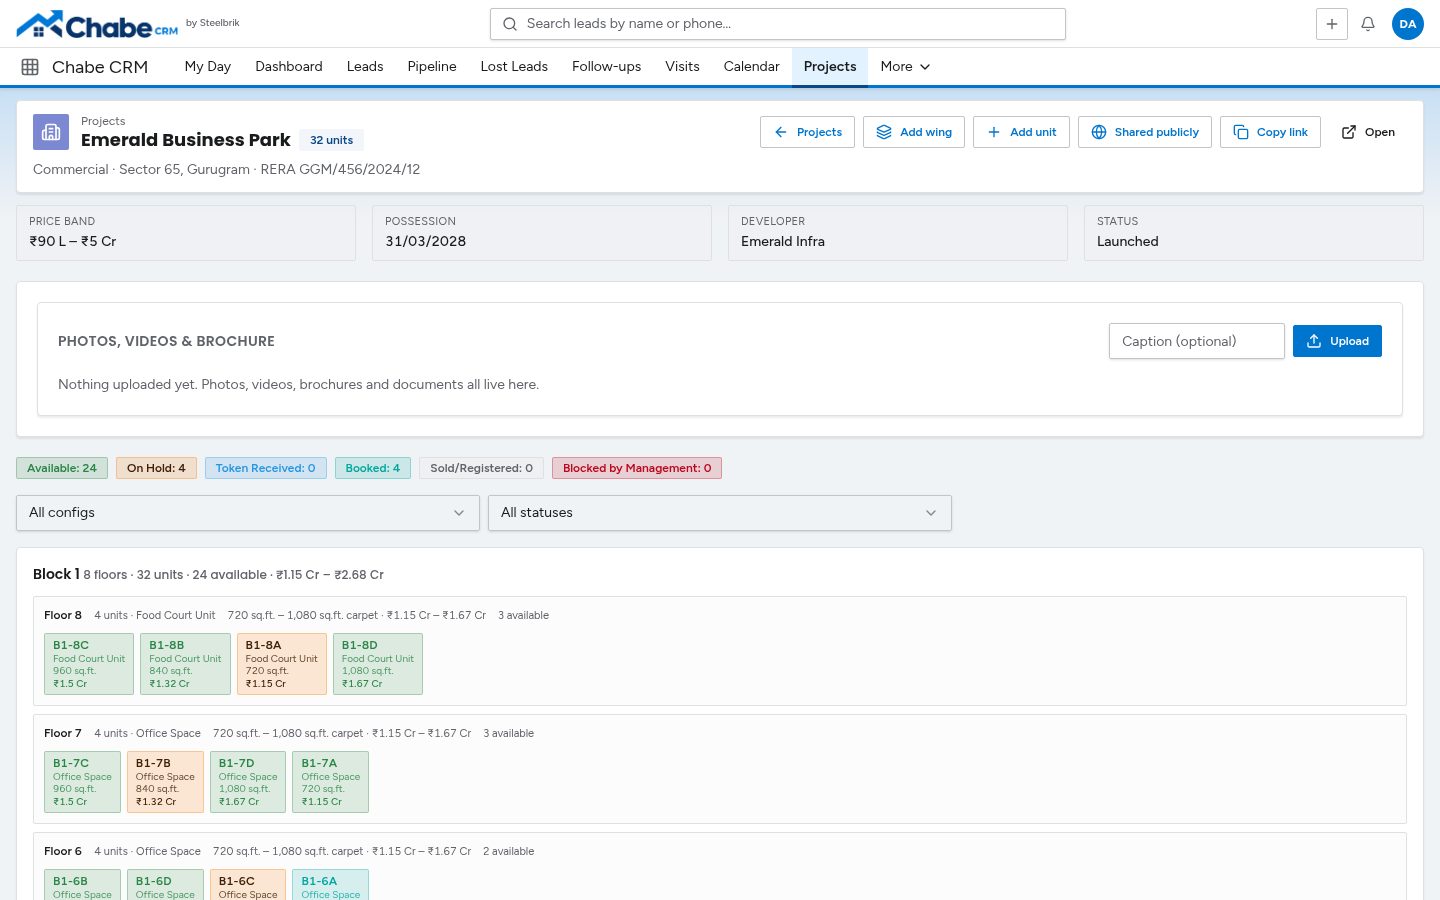
Task: Open unit B1-7B card
Action: pos(166,782)
